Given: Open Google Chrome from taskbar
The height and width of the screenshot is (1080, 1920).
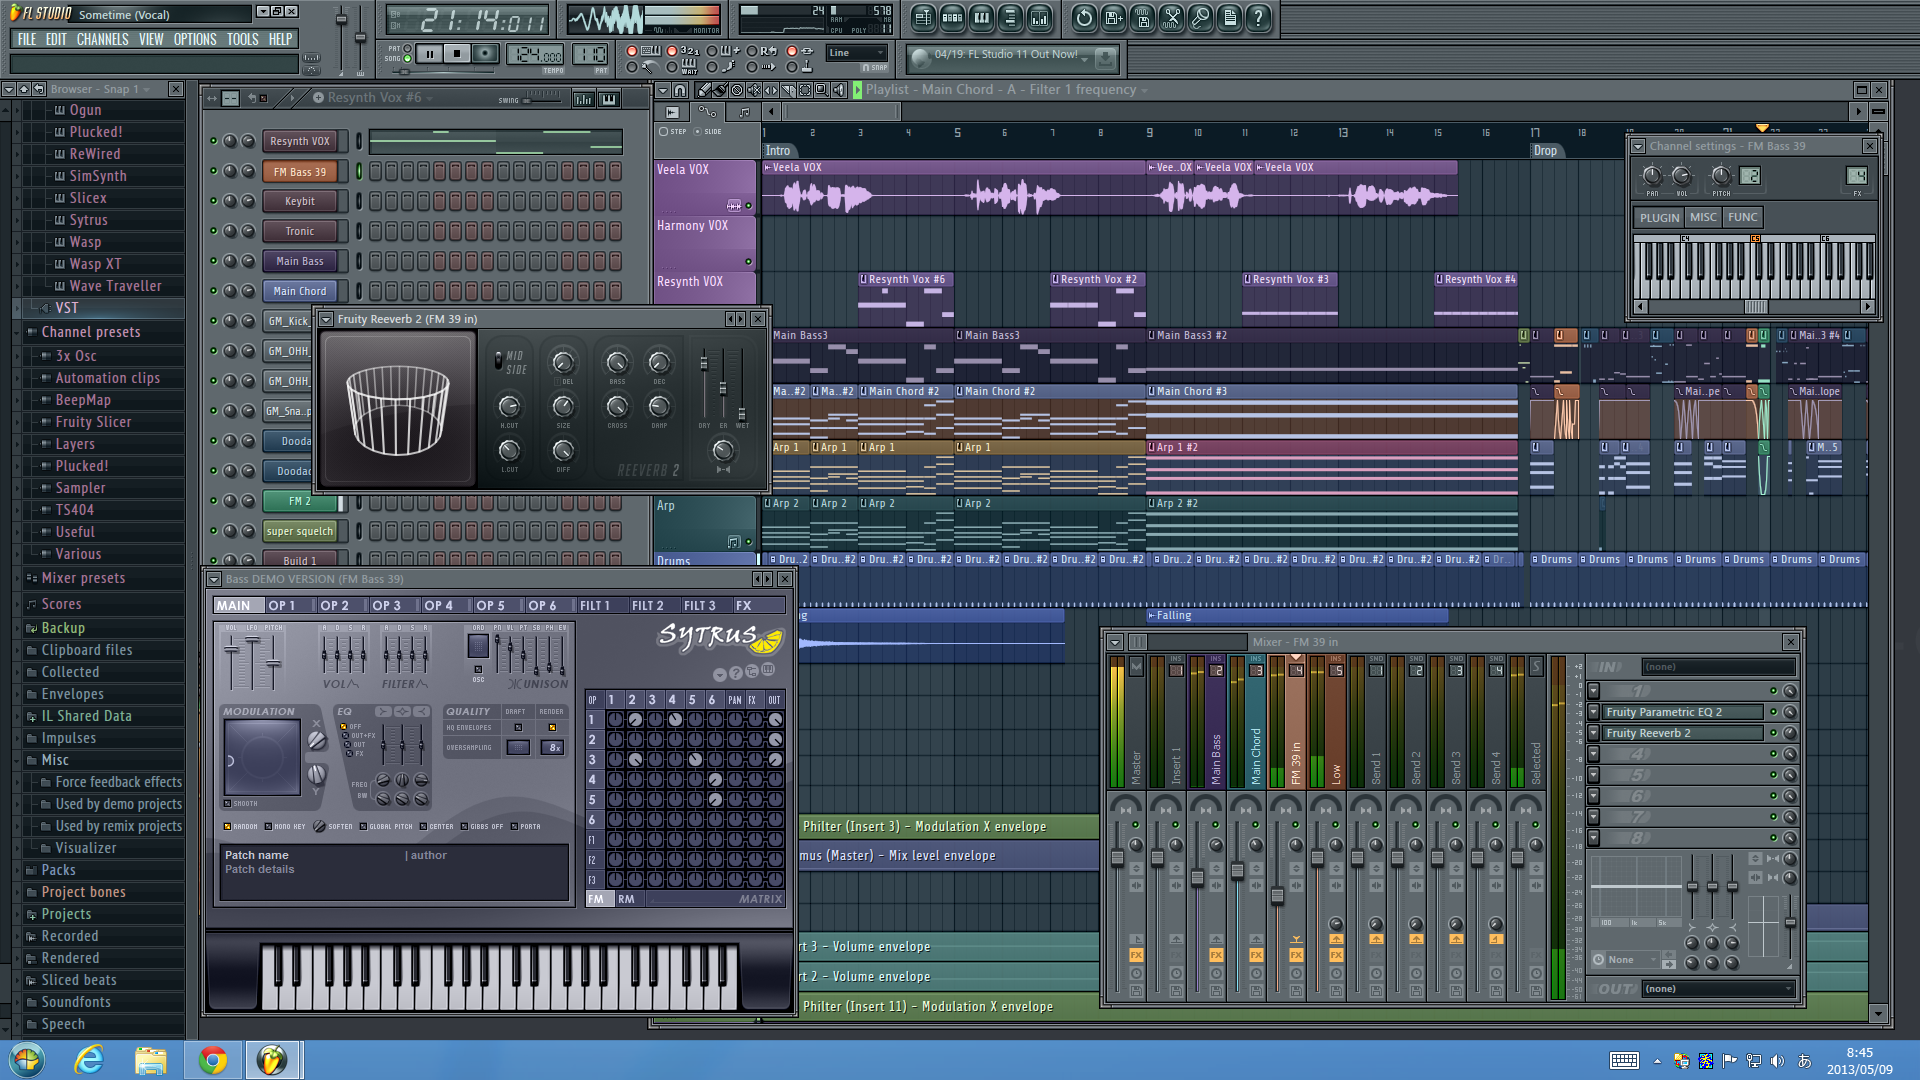Looking at the screenshot, I should pyautogui.click(x=212, y=1060).
